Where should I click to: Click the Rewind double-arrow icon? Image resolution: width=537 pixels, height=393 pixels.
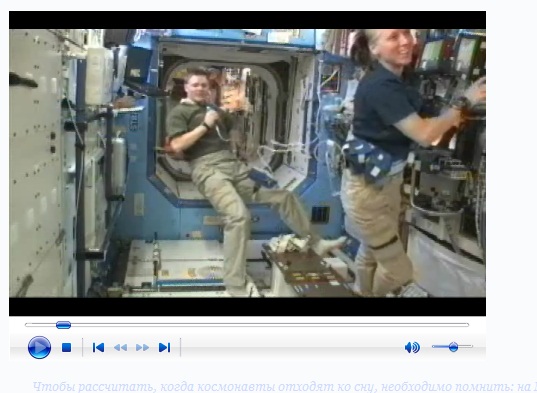pyautogui.click(x=120, y=347)
